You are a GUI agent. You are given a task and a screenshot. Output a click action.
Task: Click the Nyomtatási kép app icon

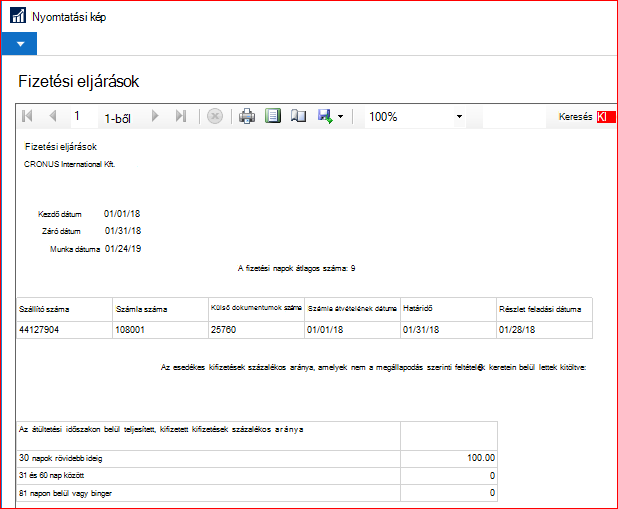click(x=18, y=15)
